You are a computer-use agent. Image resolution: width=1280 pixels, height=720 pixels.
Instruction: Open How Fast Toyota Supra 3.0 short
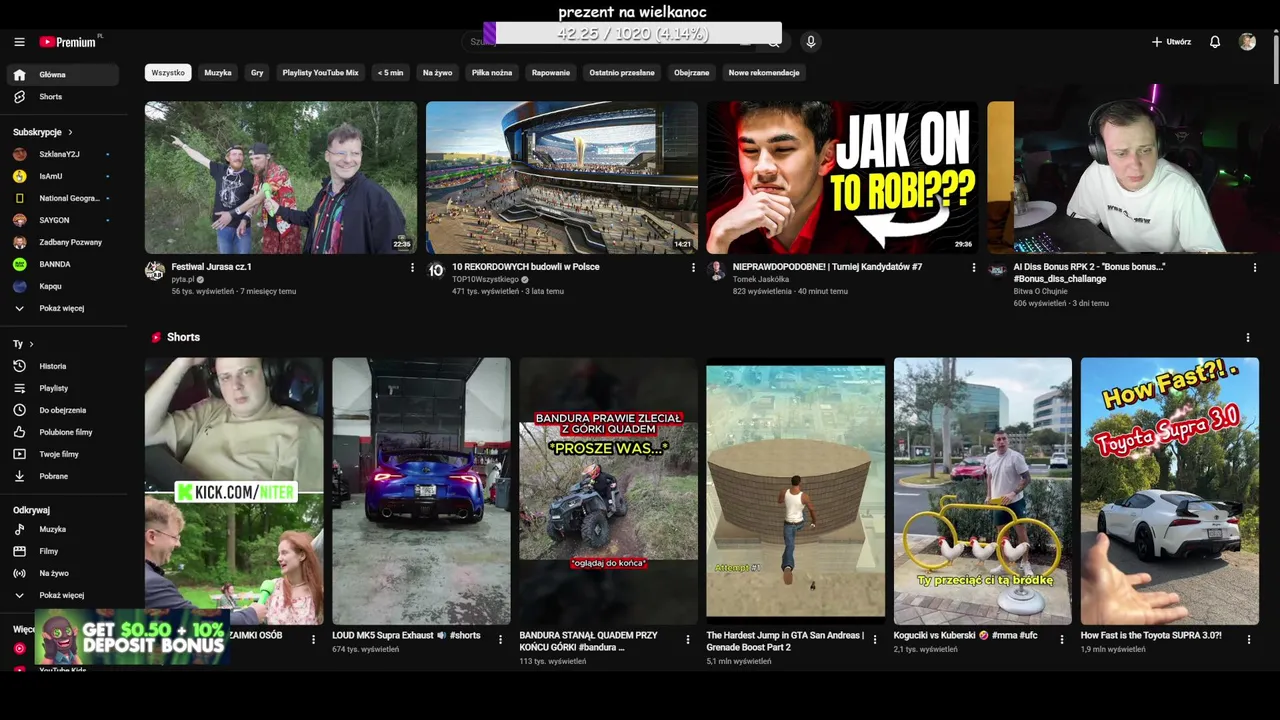click(1170, 491)
